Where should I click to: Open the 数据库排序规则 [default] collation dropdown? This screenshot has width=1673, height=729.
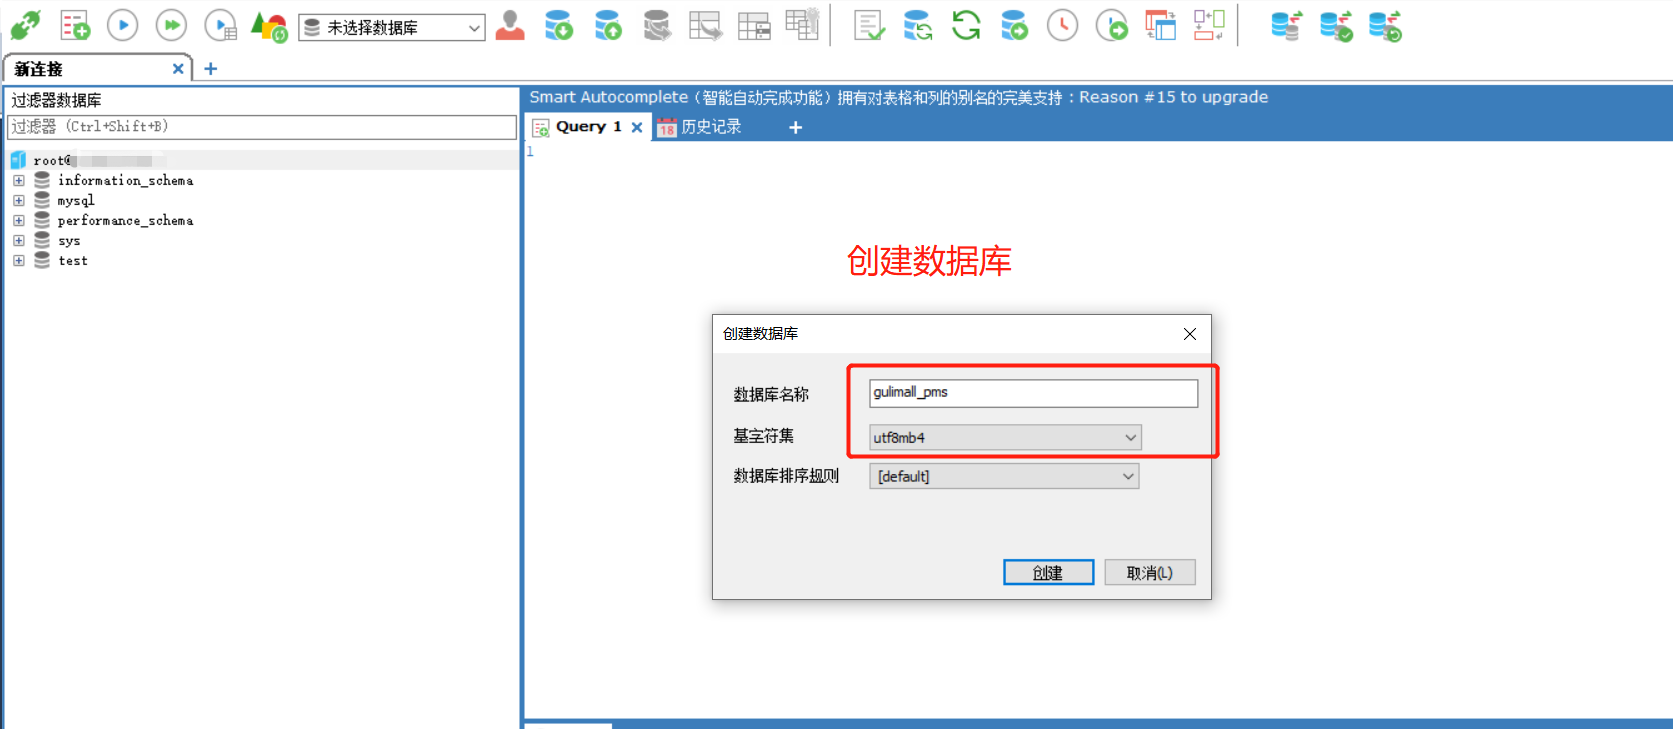coord(1004,476)
